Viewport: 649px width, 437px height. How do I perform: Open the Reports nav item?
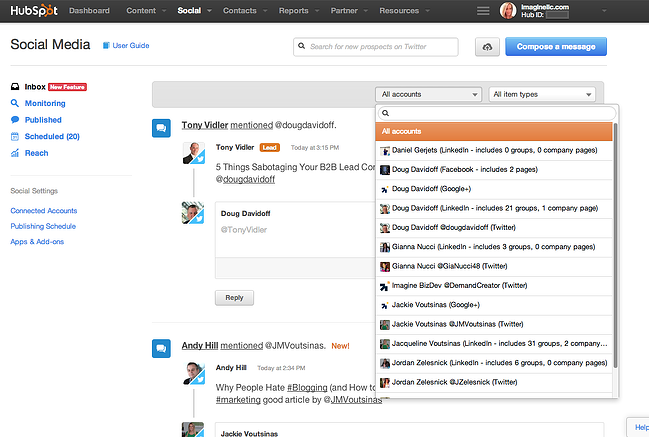[293, 11]
